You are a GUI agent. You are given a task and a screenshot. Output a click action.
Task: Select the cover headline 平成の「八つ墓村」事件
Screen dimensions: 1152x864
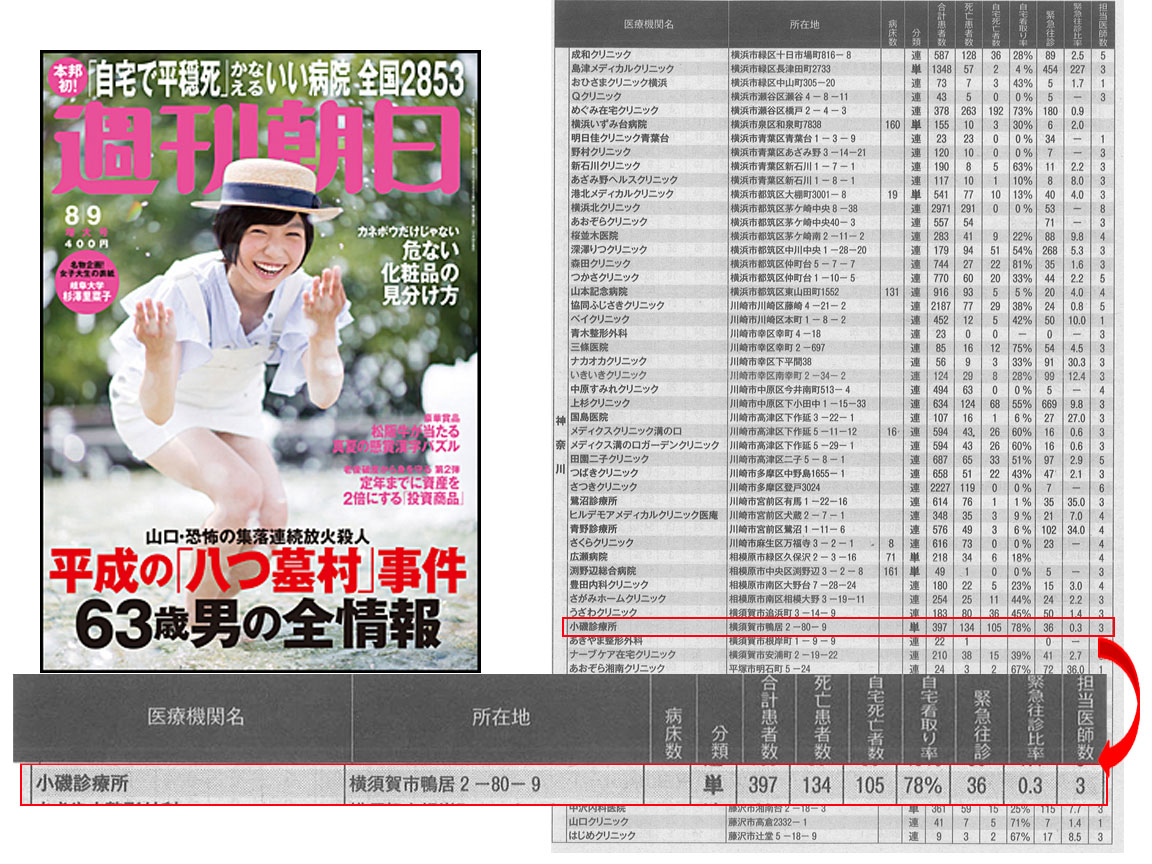259,572
